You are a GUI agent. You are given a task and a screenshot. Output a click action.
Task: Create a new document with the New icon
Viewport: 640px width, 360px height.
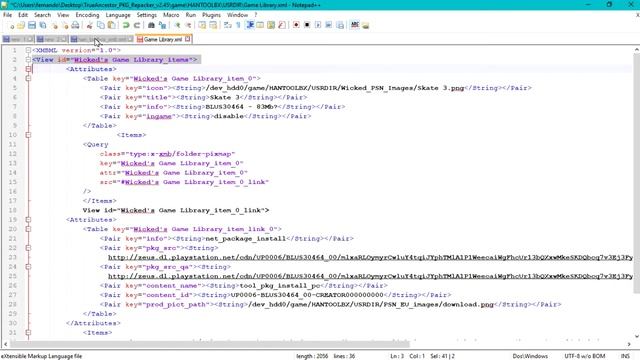11,25
